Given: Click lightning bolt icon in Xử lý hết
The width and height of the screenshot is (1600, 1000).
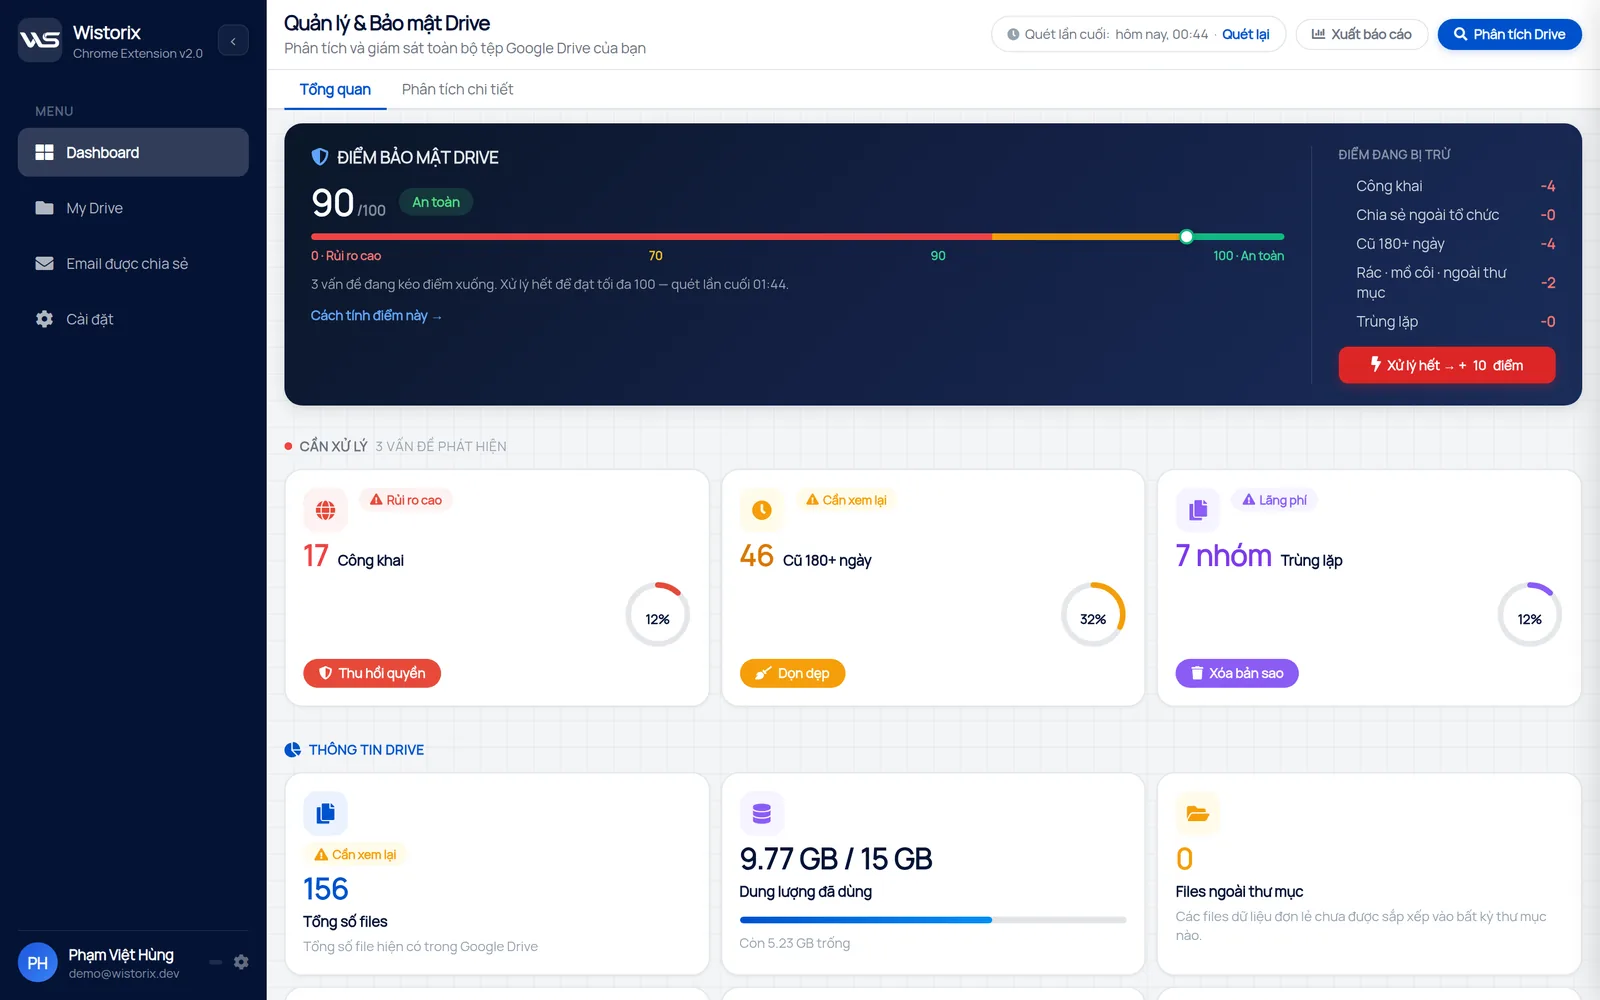Looking at the screenshot, I should [1376, 364].
